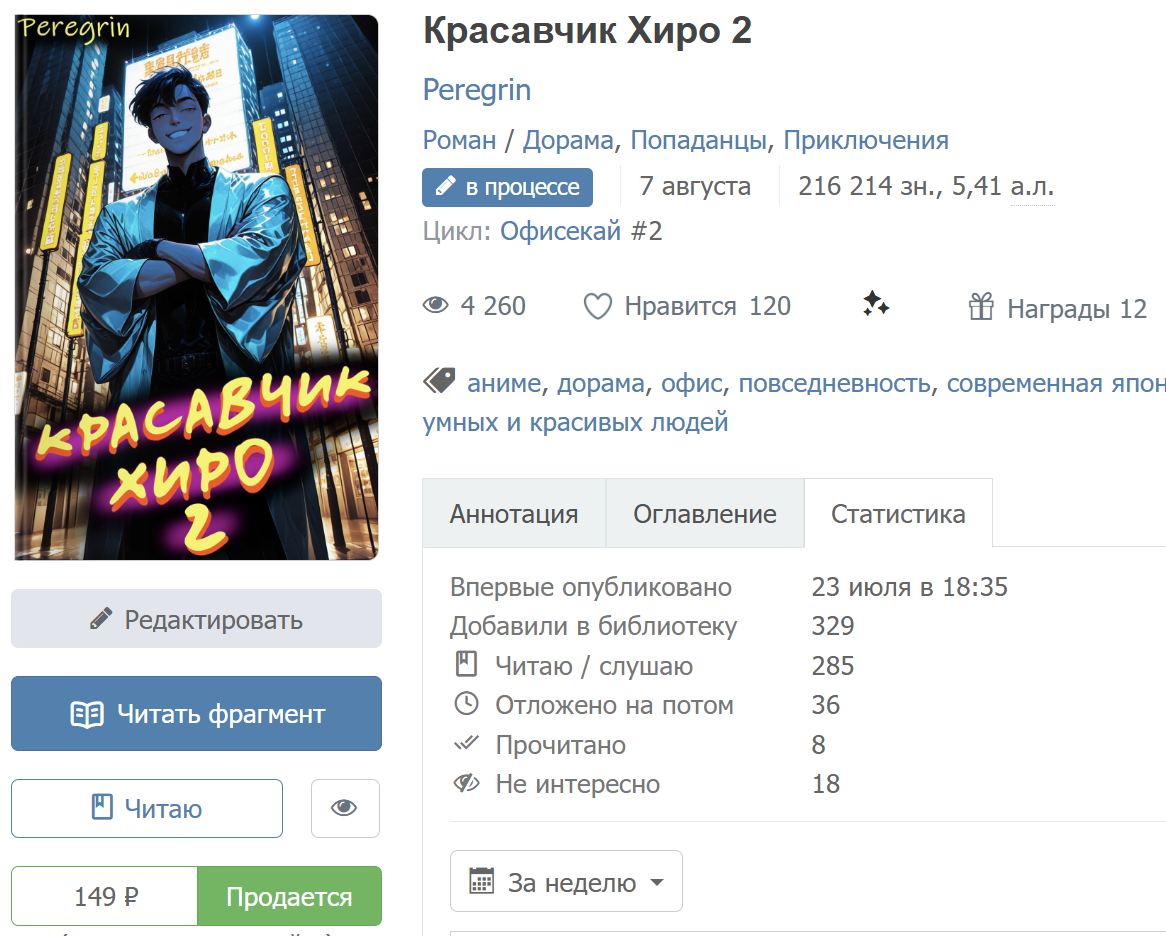Screen dimensions: 1166x936
Task: Open the author link Peregrin
Action: point(477,90)
